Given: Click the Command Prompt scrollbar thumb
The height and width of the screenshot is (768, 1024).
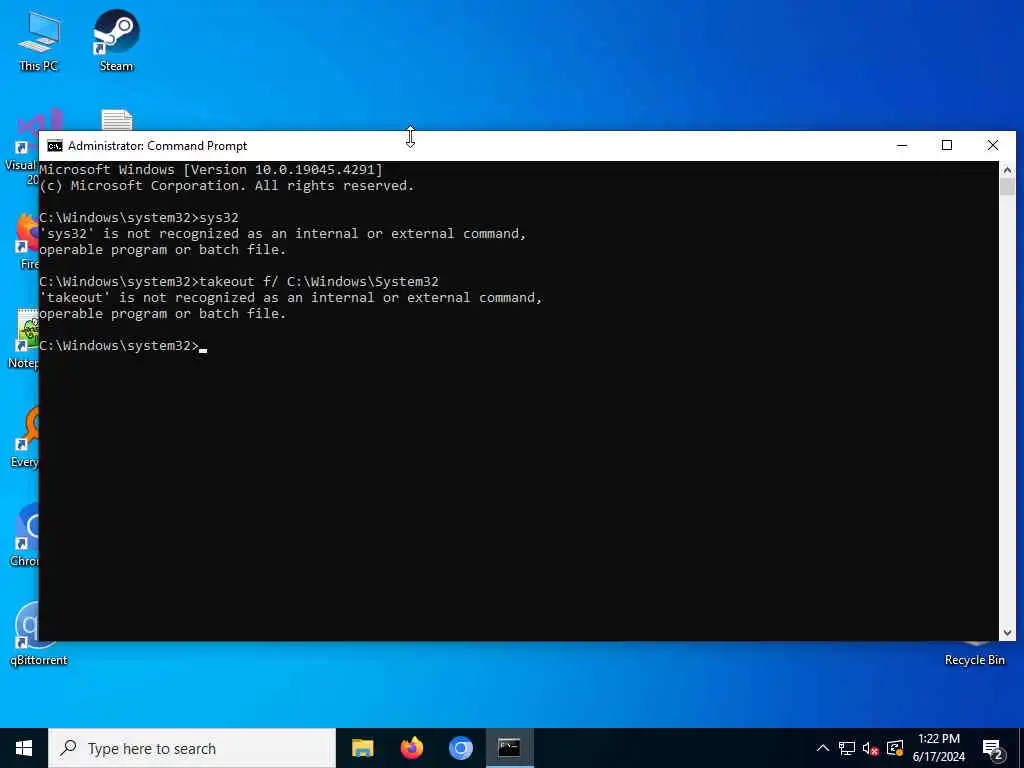Looking at the screenshot, I should [x=1007, y=187].
